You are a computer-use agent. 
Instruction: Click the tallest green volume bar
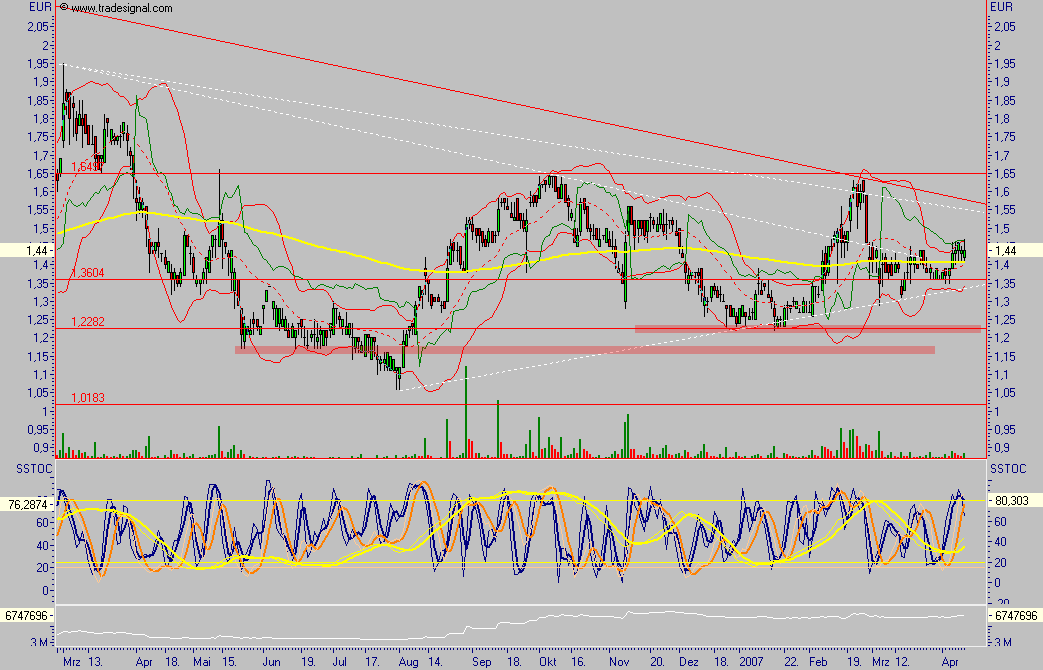coord(466,412)
